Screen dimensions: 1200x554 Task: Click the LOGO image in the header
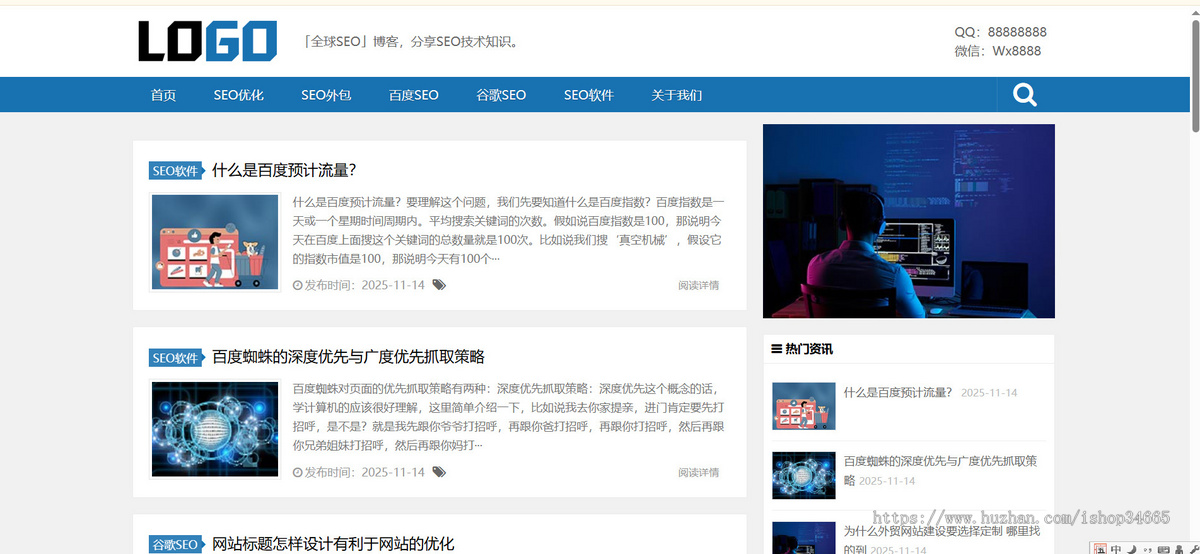pos(207,41)
